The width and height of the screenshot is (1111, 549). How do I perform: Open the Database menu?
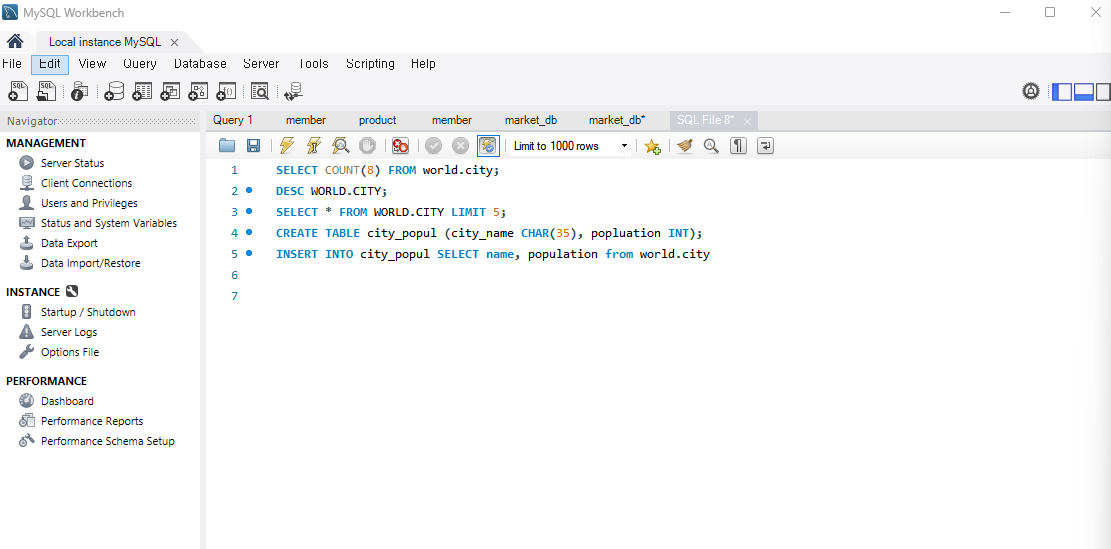pyautogui.click(x=201, y=64)
